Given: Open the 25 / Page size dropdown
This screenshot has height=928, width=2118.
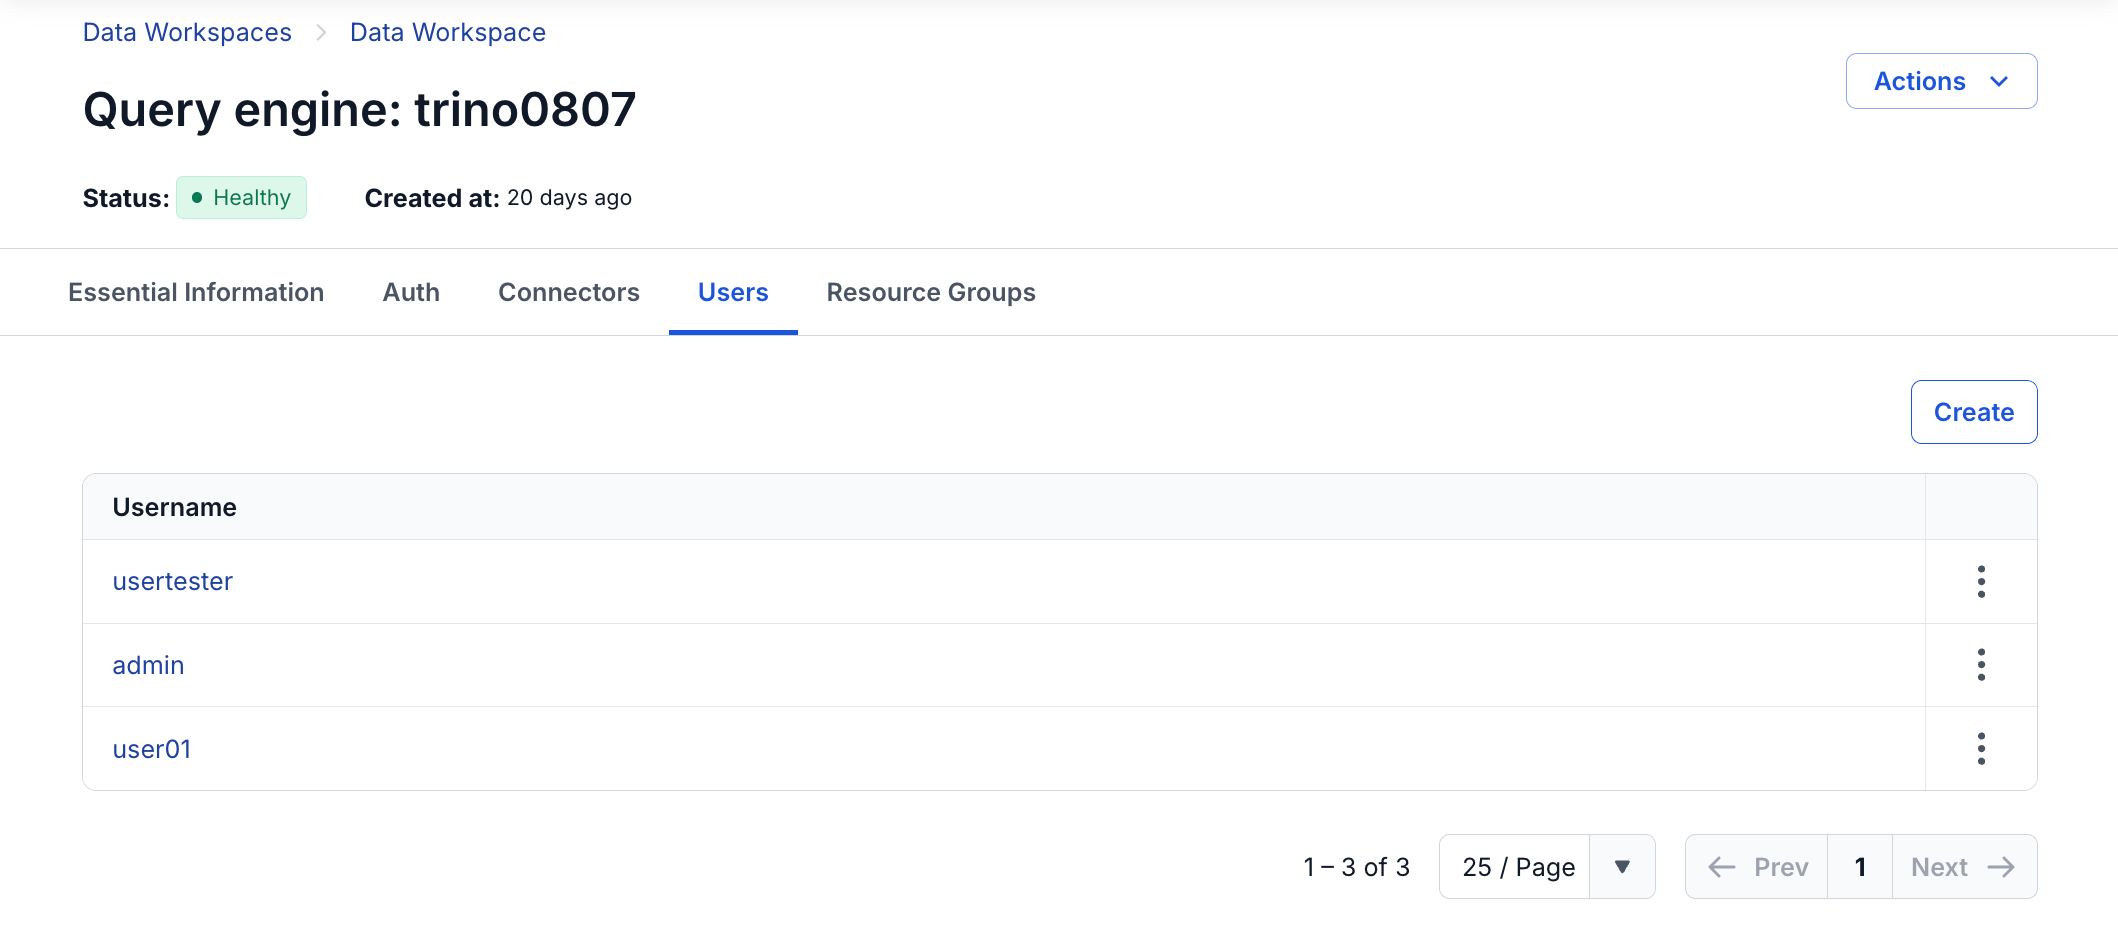Looking at the screenshot, I should (1547, 867).
